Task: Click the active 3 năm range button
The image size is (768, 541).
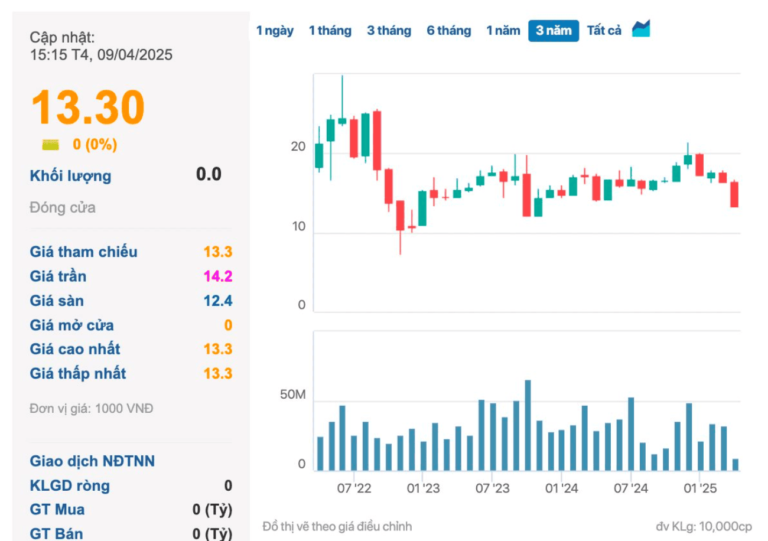Action: coord(553,30)
